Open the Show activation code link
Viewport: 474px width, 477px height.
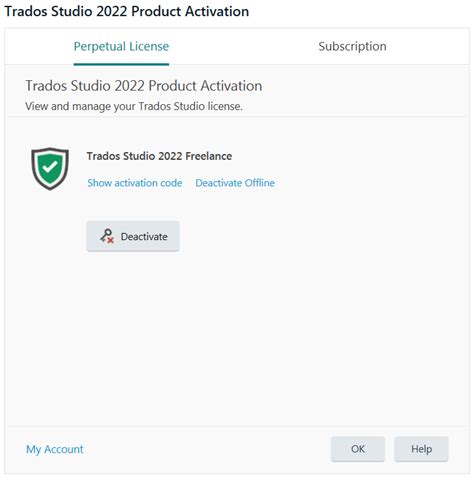point(135,183)
